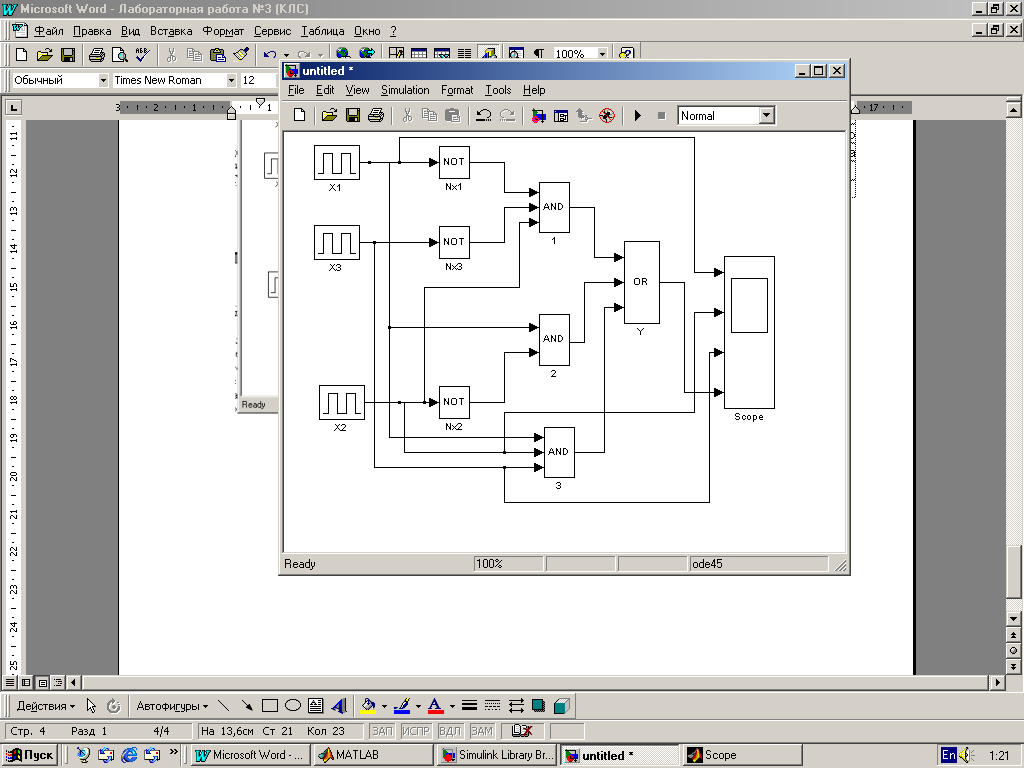This screenshot has width=1024, height=768.
Task: Open Word's Вставка menu
Action: click(171, 31)
